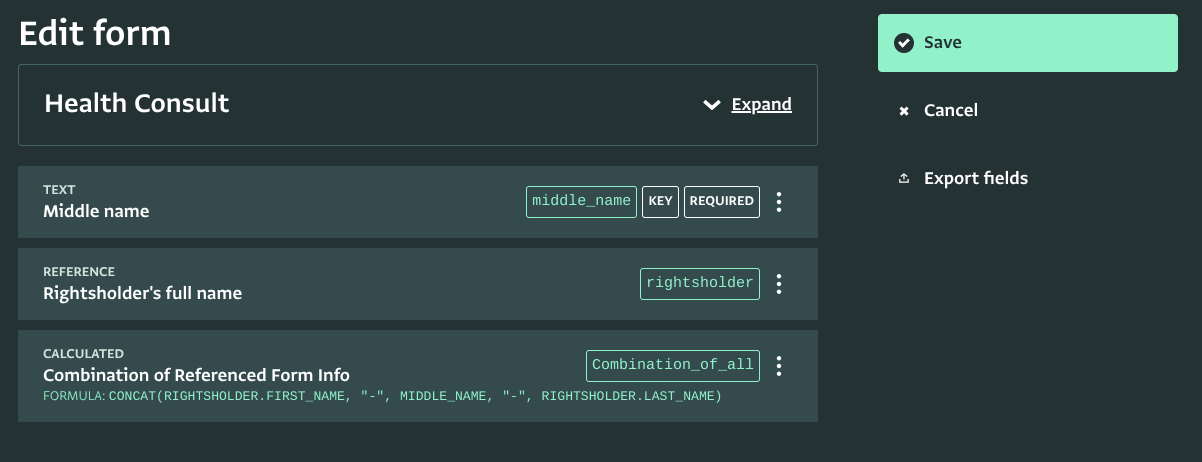Click the chevron next to Expand

(x=712, y=105)
